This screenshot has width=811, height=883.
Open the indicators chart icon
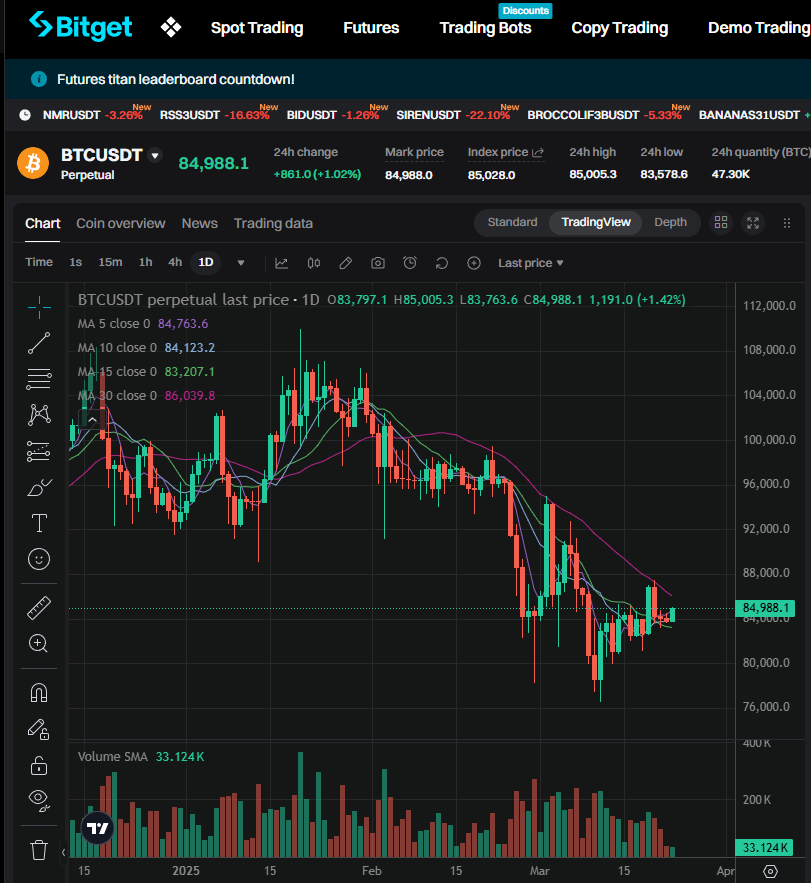tap(281, 263)
